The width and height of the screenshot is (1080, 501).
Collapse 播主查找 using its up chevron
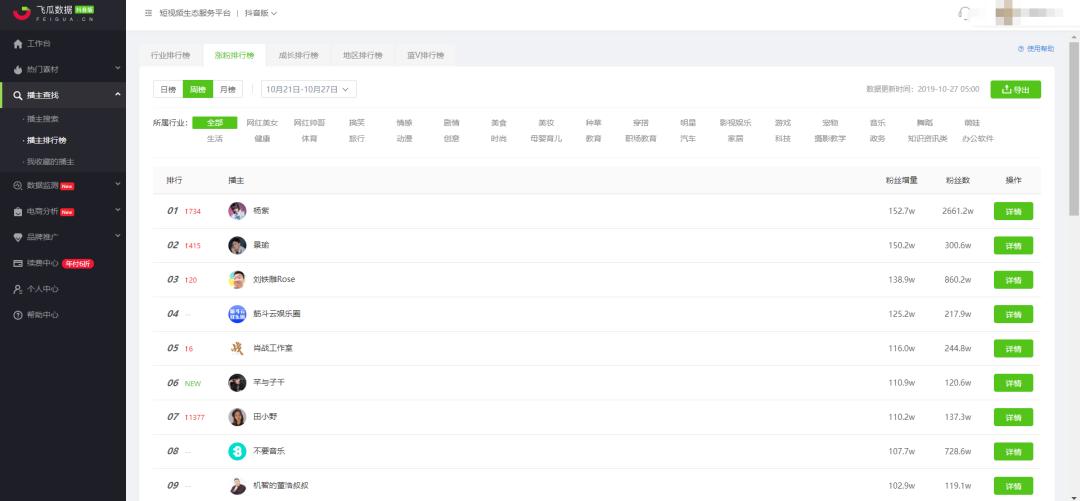click(x=118, y=94)
